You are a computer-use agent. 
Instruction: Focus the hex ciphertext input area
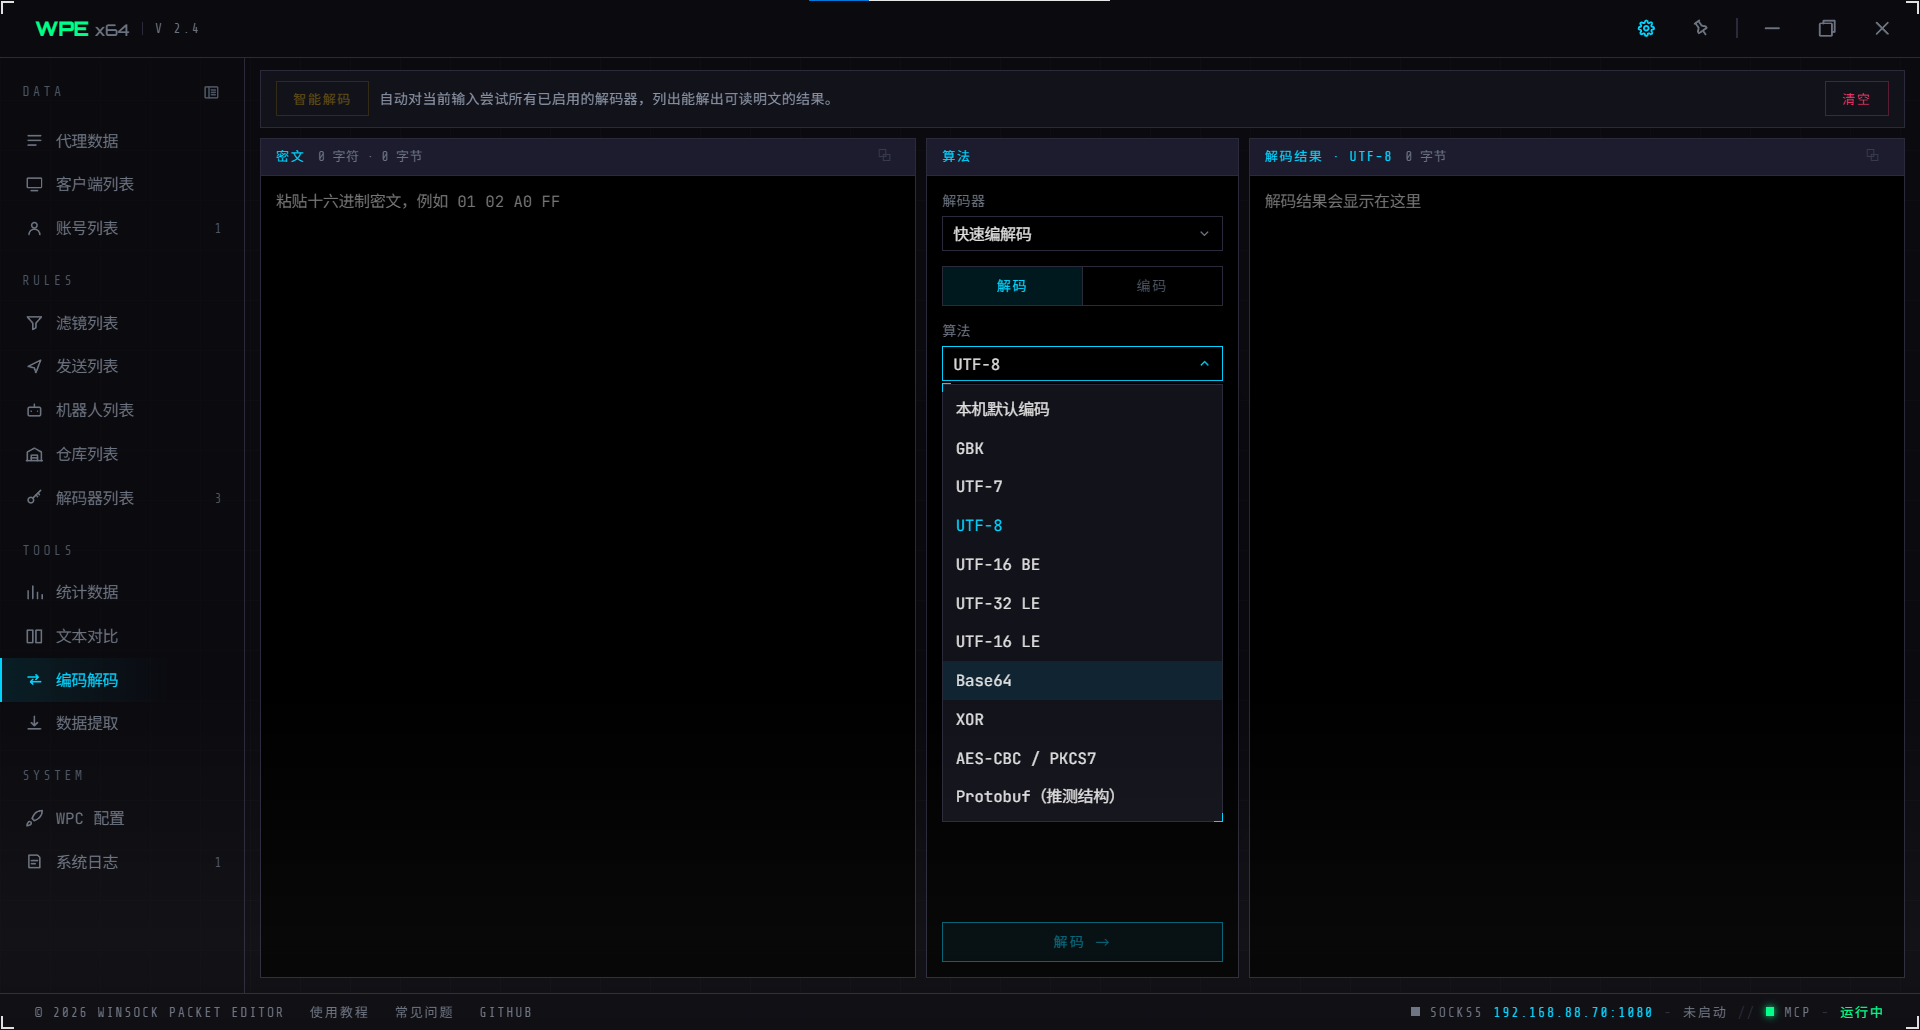tap(588, 576)
